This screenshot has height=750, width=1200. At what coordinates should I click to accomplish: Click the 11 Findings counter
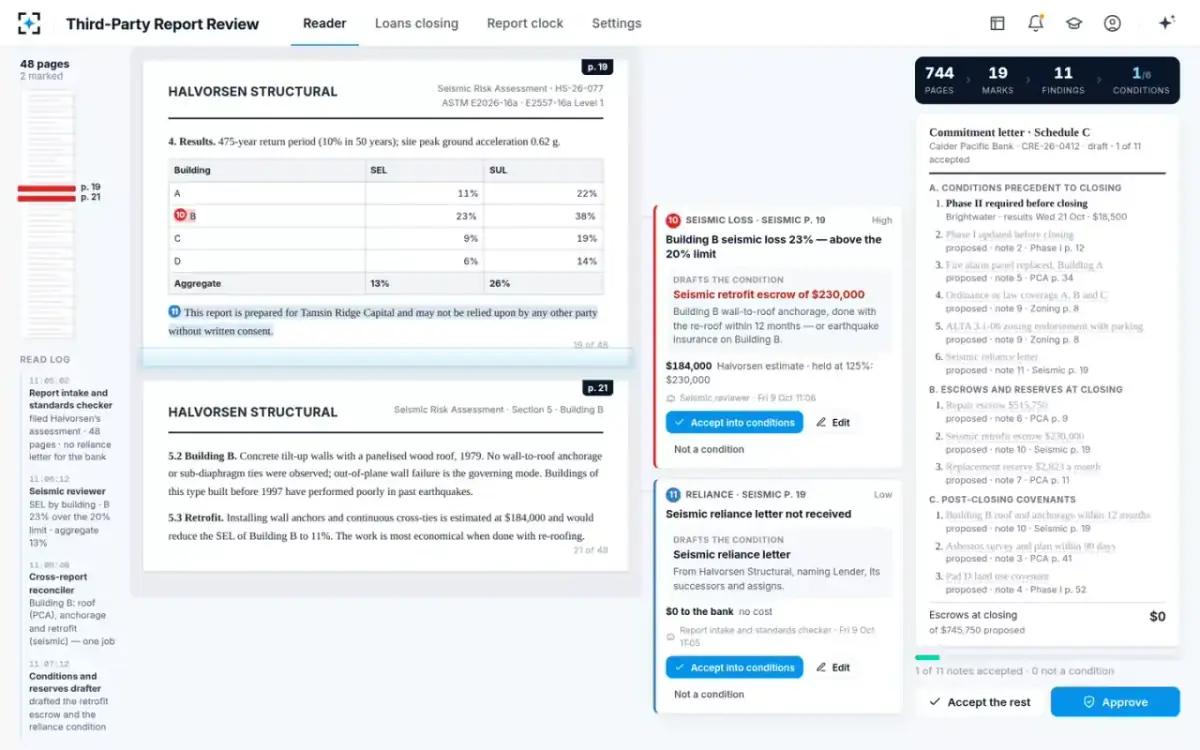tap(1063, 79)
